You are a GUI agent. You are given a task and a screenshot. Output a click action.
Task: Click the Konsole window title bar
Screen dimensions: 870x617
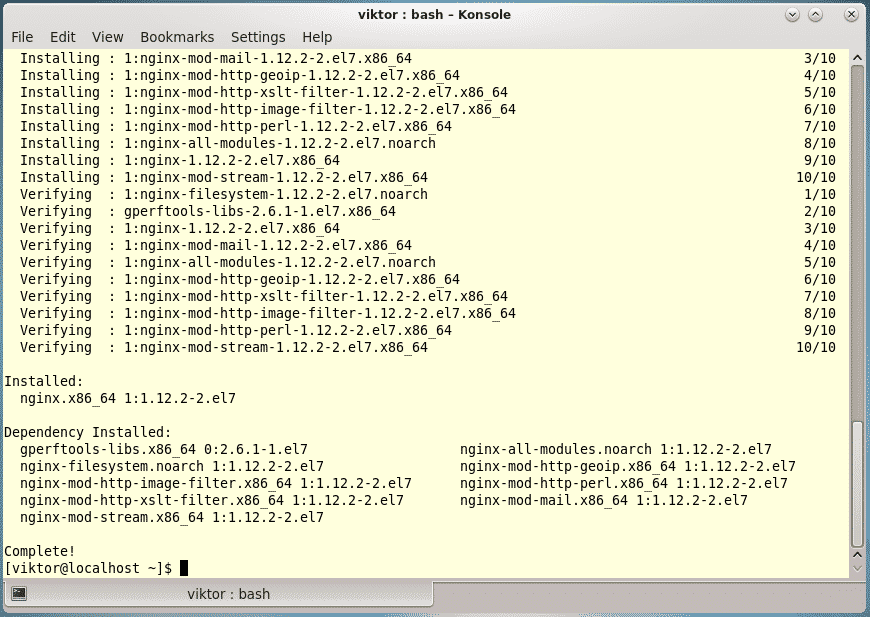(x=434, y=14)
